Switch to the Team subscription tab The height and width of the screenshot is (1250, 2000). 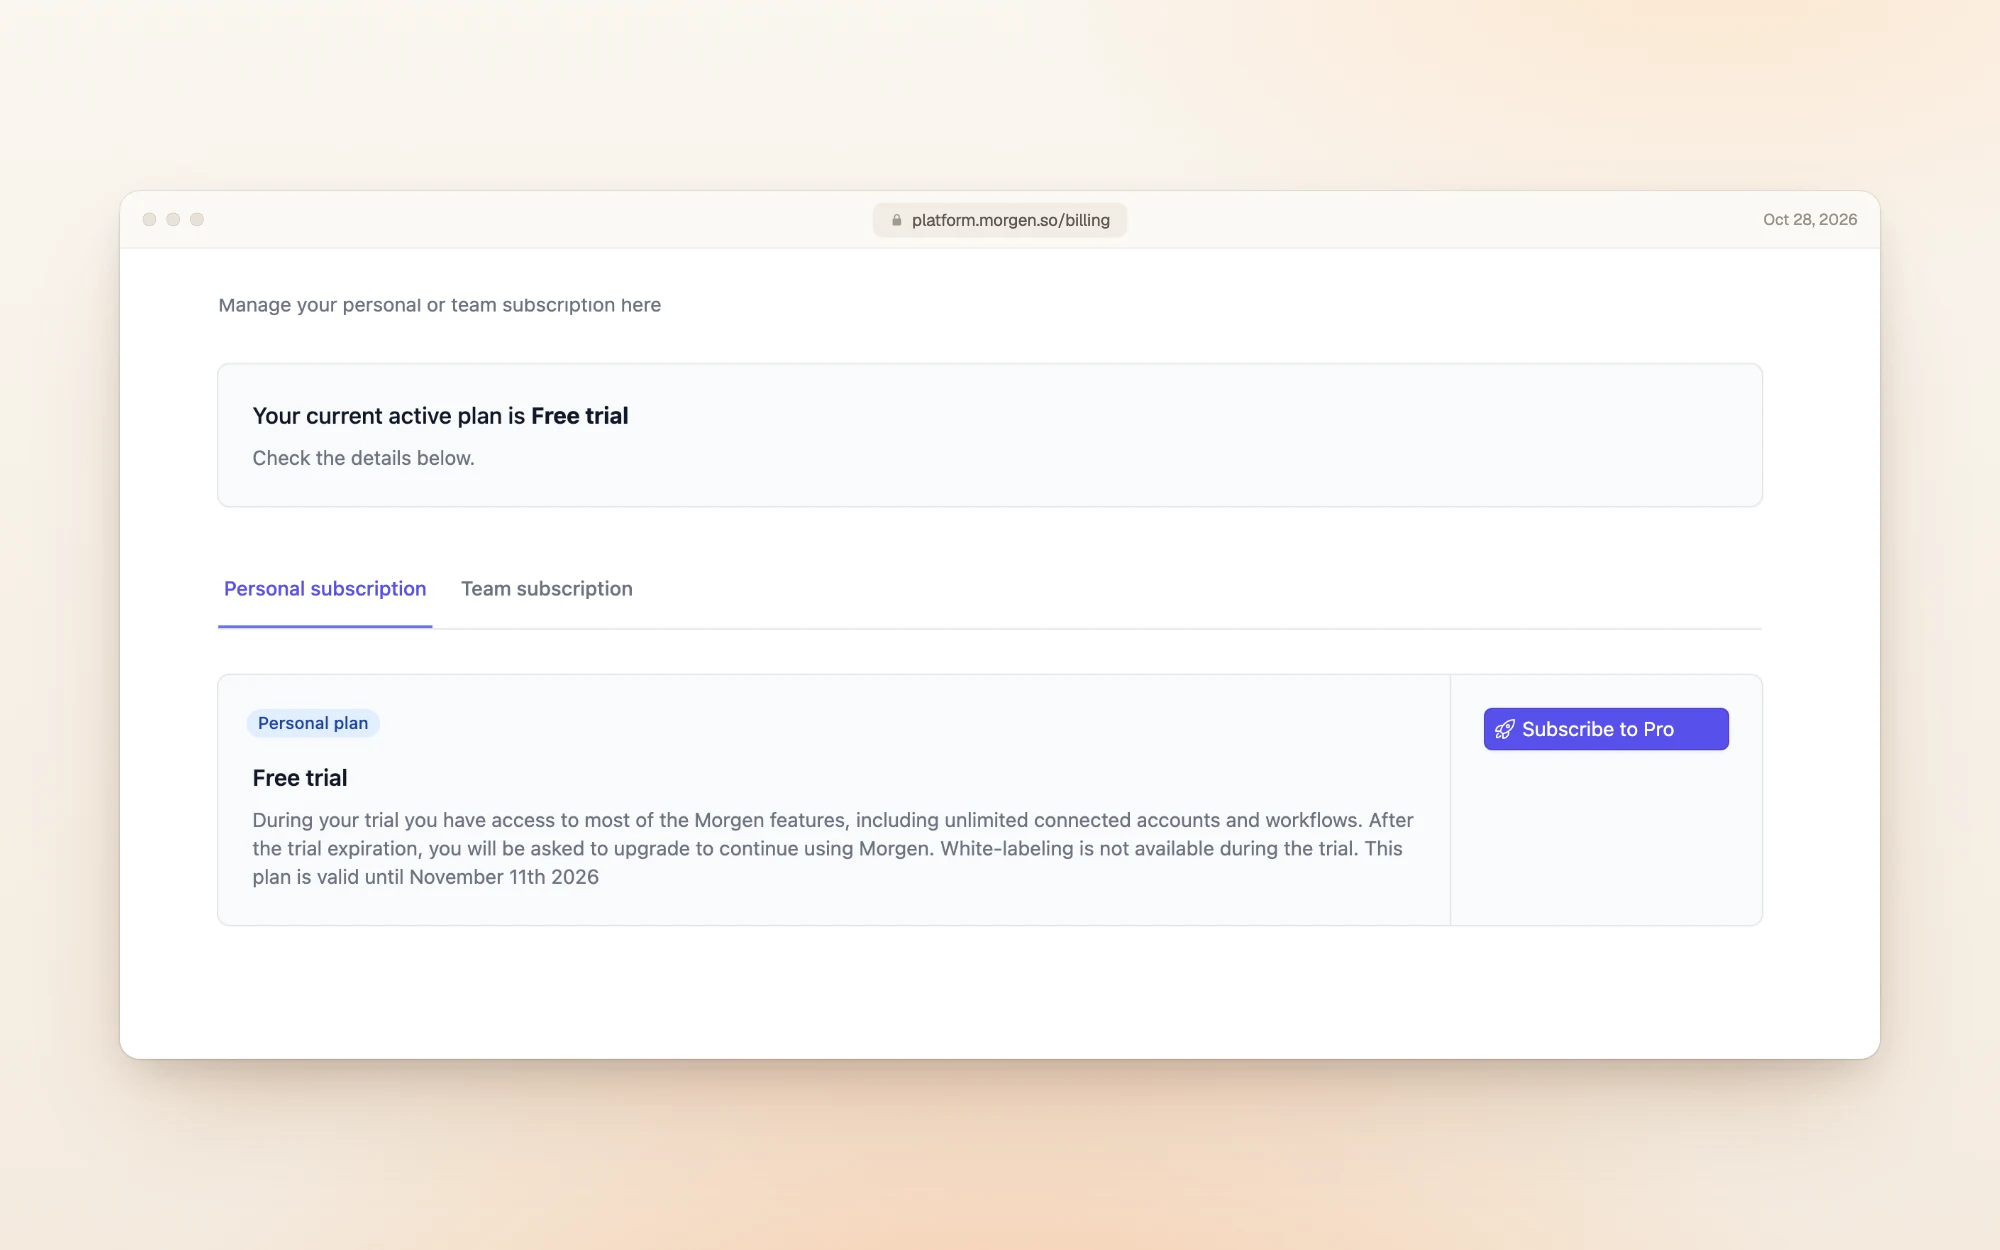point(547,589)
